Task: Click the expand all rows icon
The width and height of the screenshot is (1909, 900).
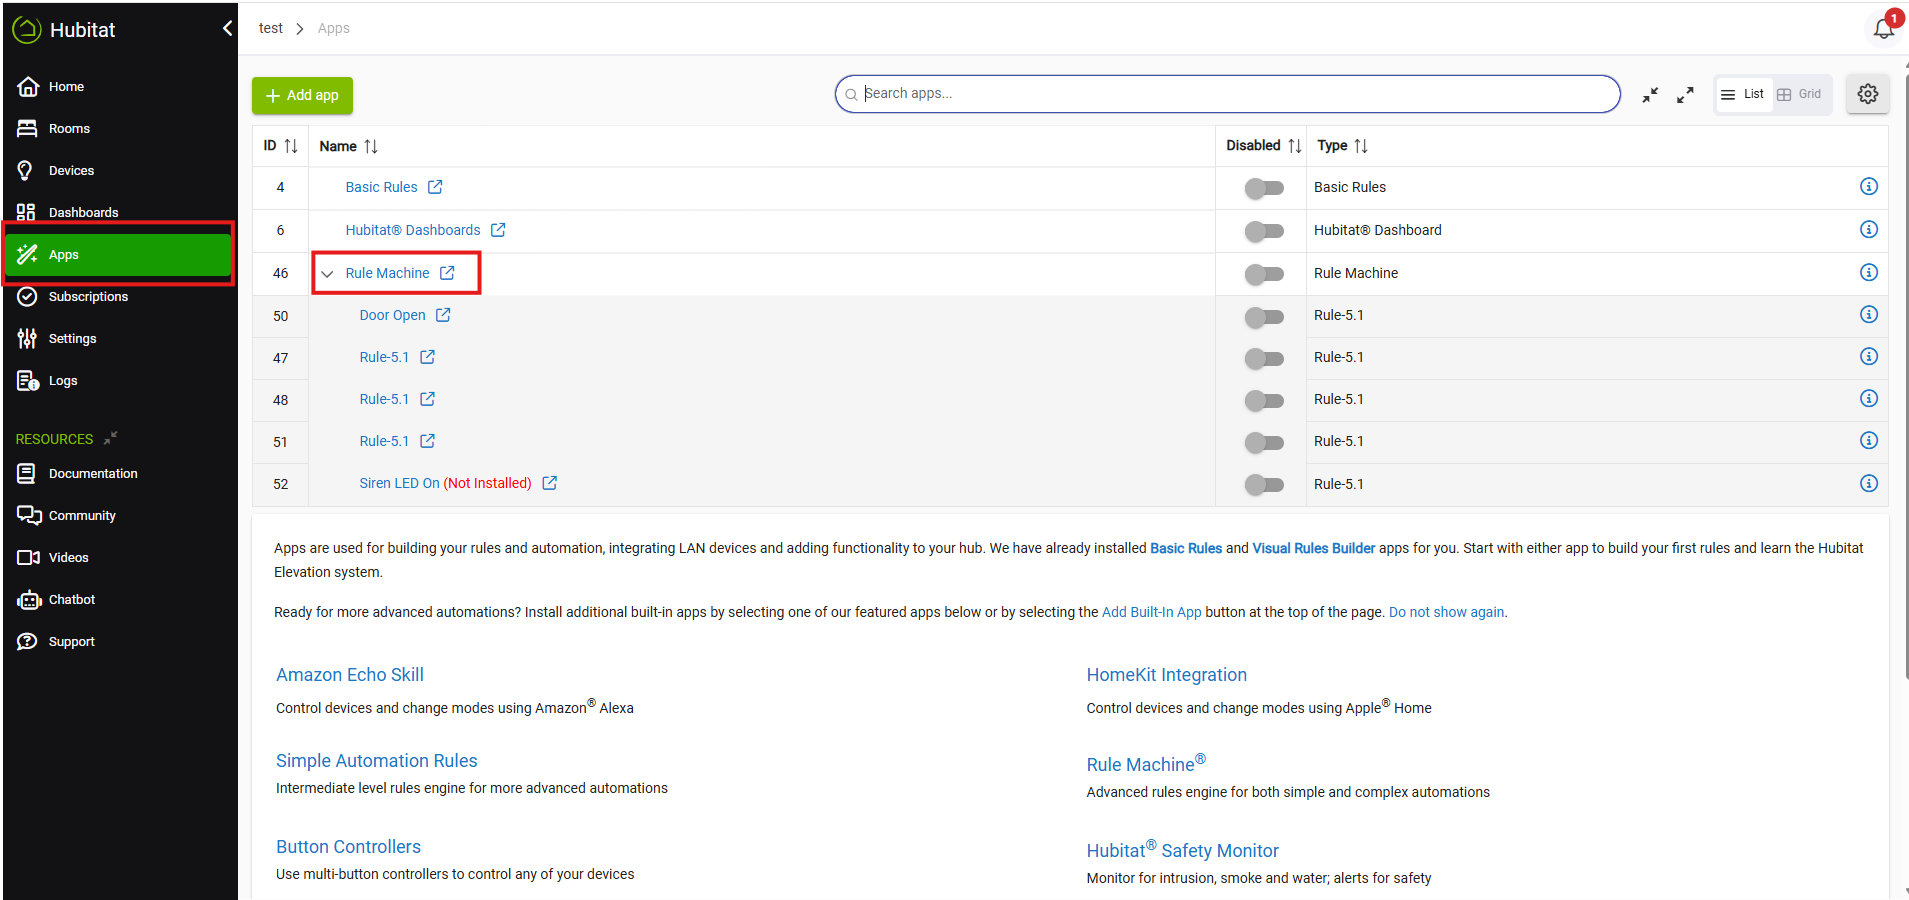Action: pyautogui.click(x=1685, y=95)
